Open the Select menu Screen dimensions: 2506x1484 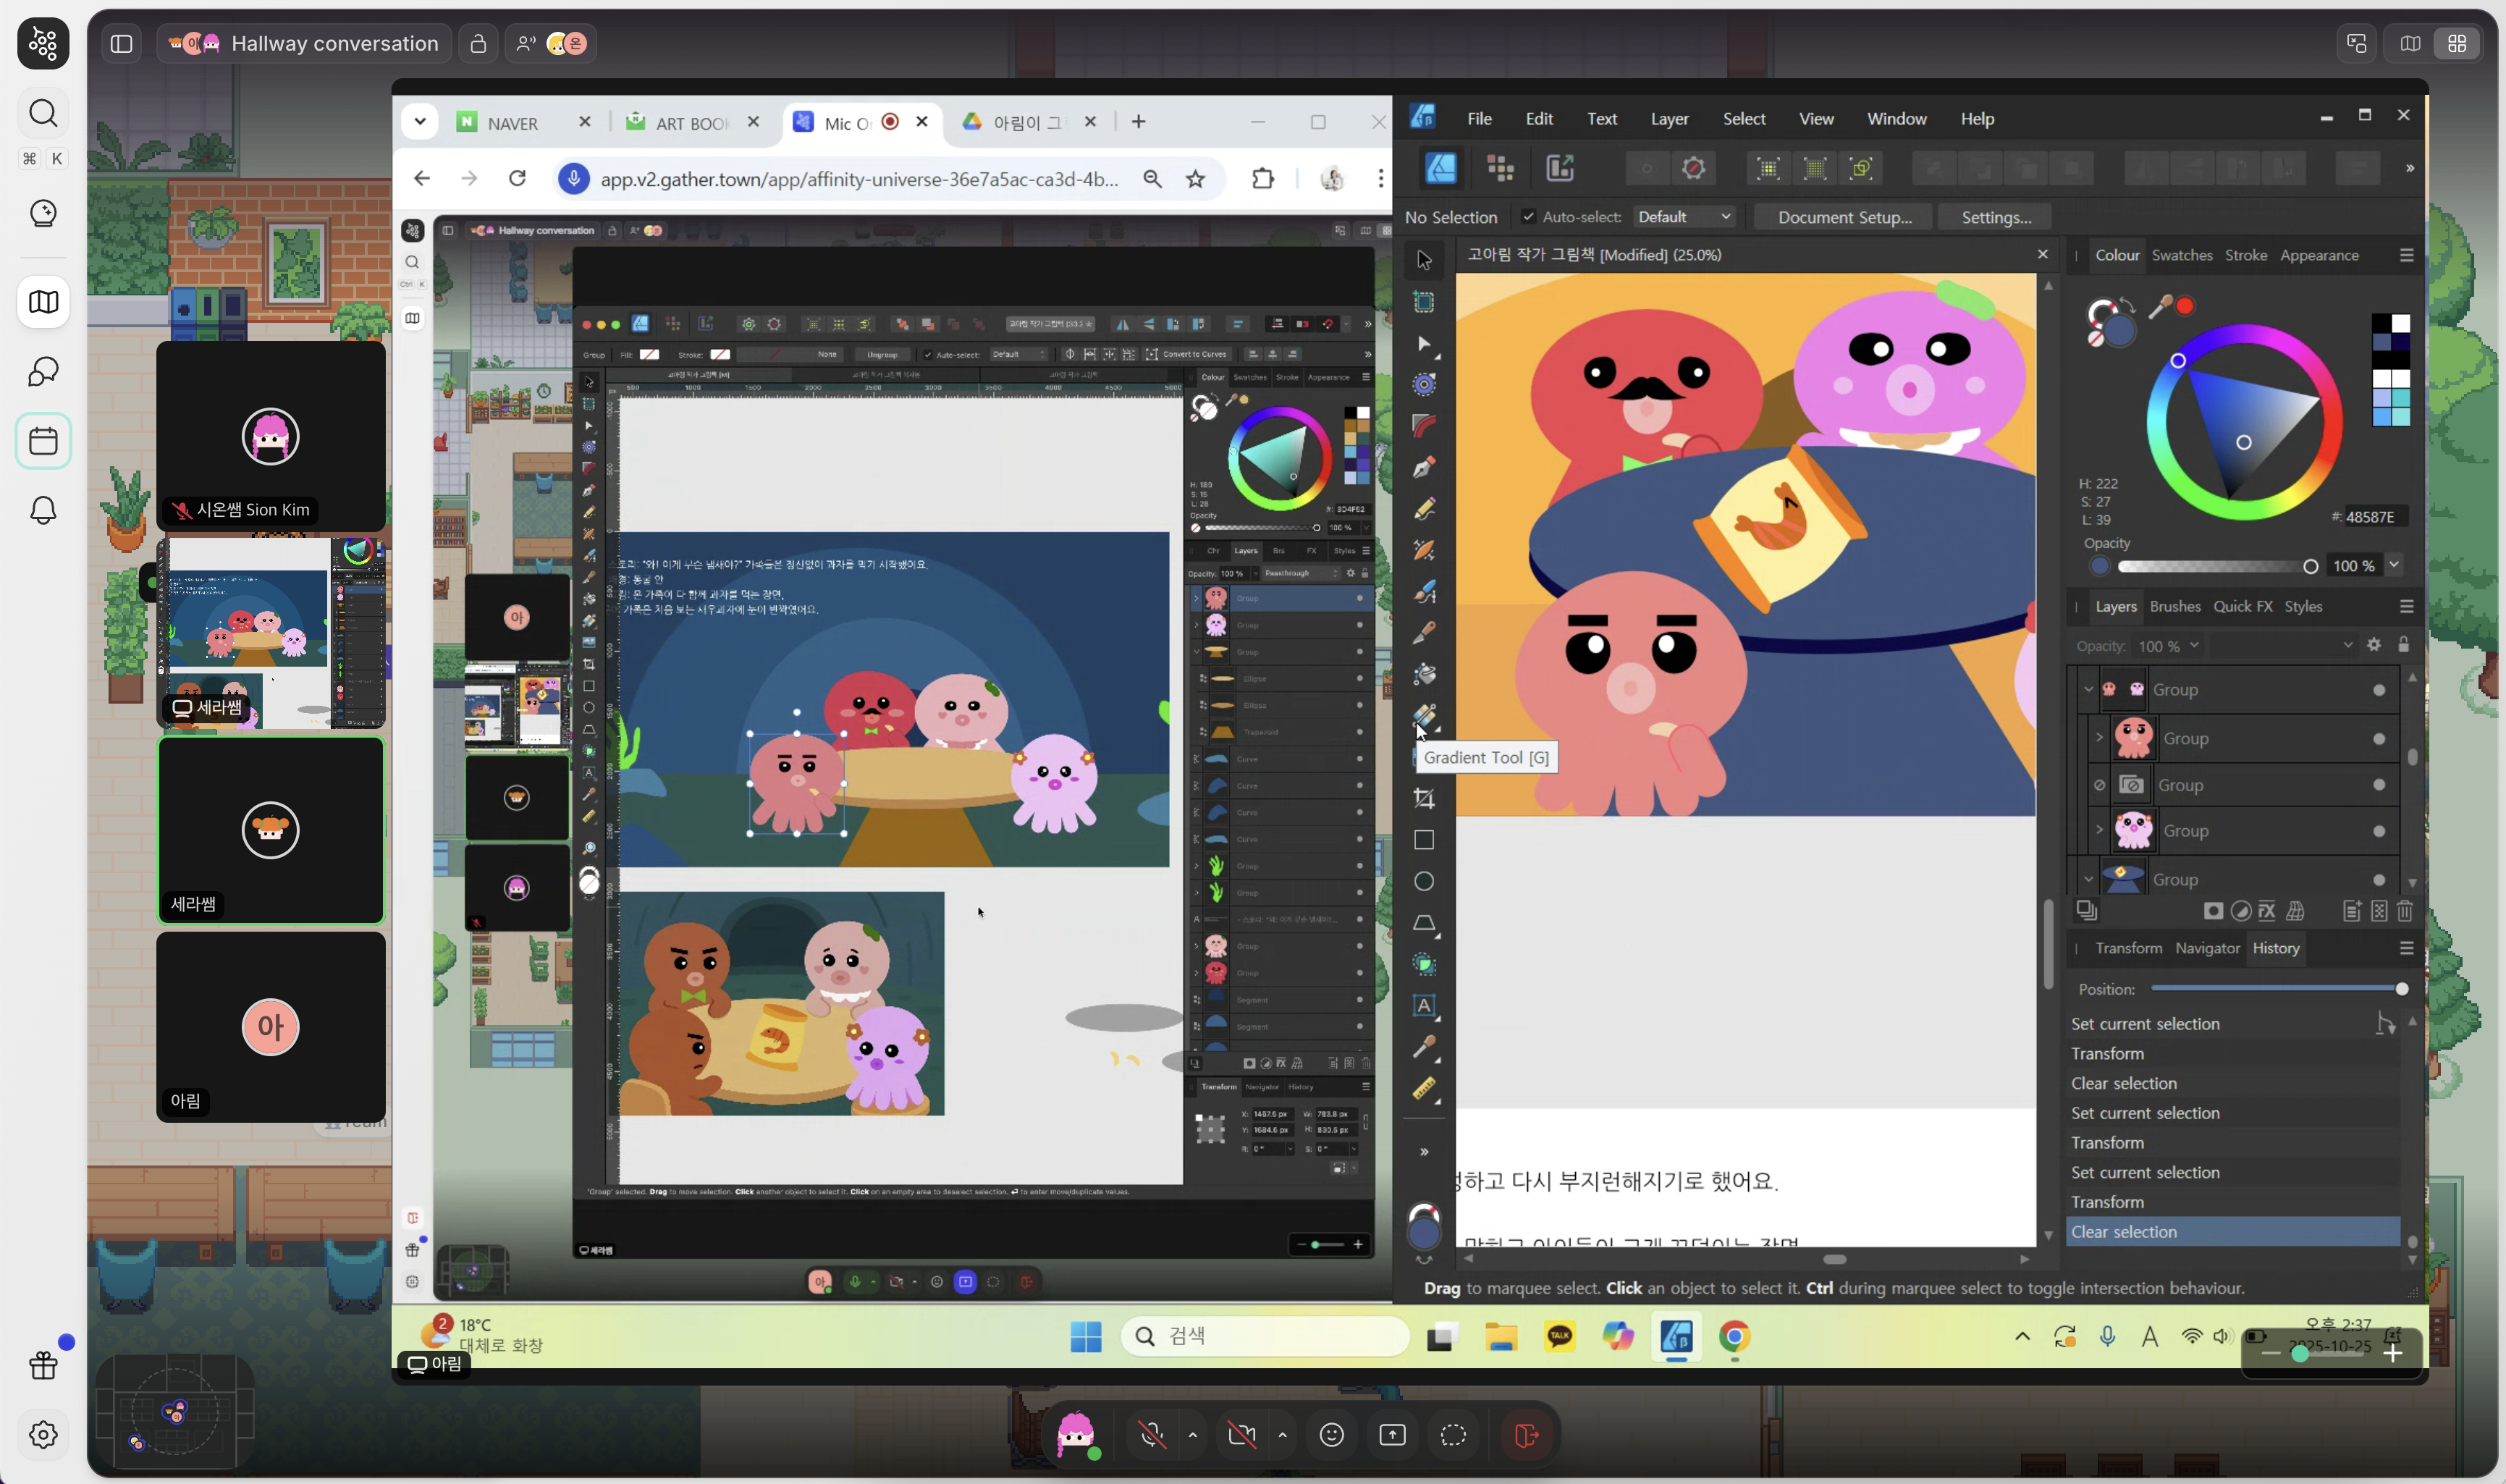point(1744,118)
